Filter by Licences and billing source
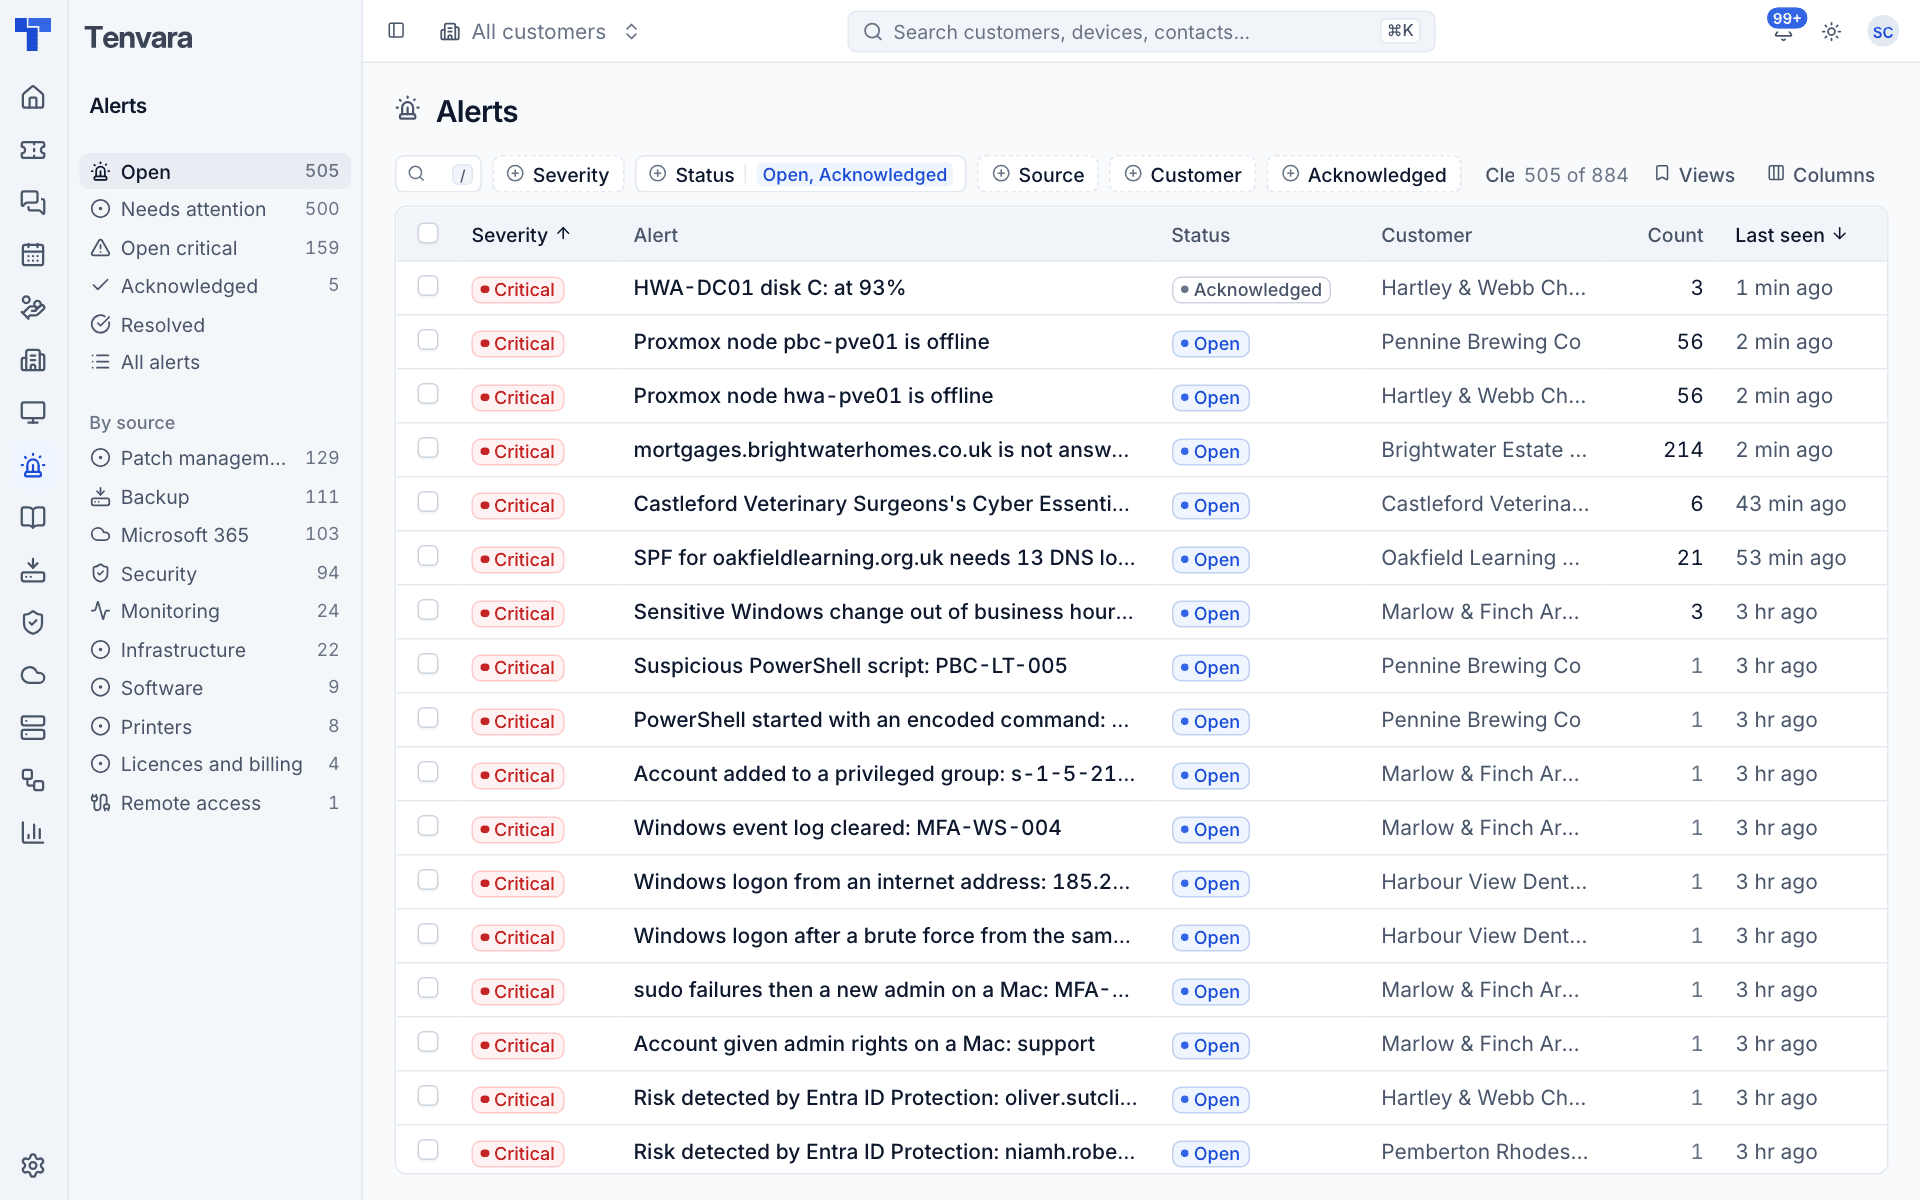This screenshot has height=1200, width=1920. pyautogui.click(x=215, y=764)
